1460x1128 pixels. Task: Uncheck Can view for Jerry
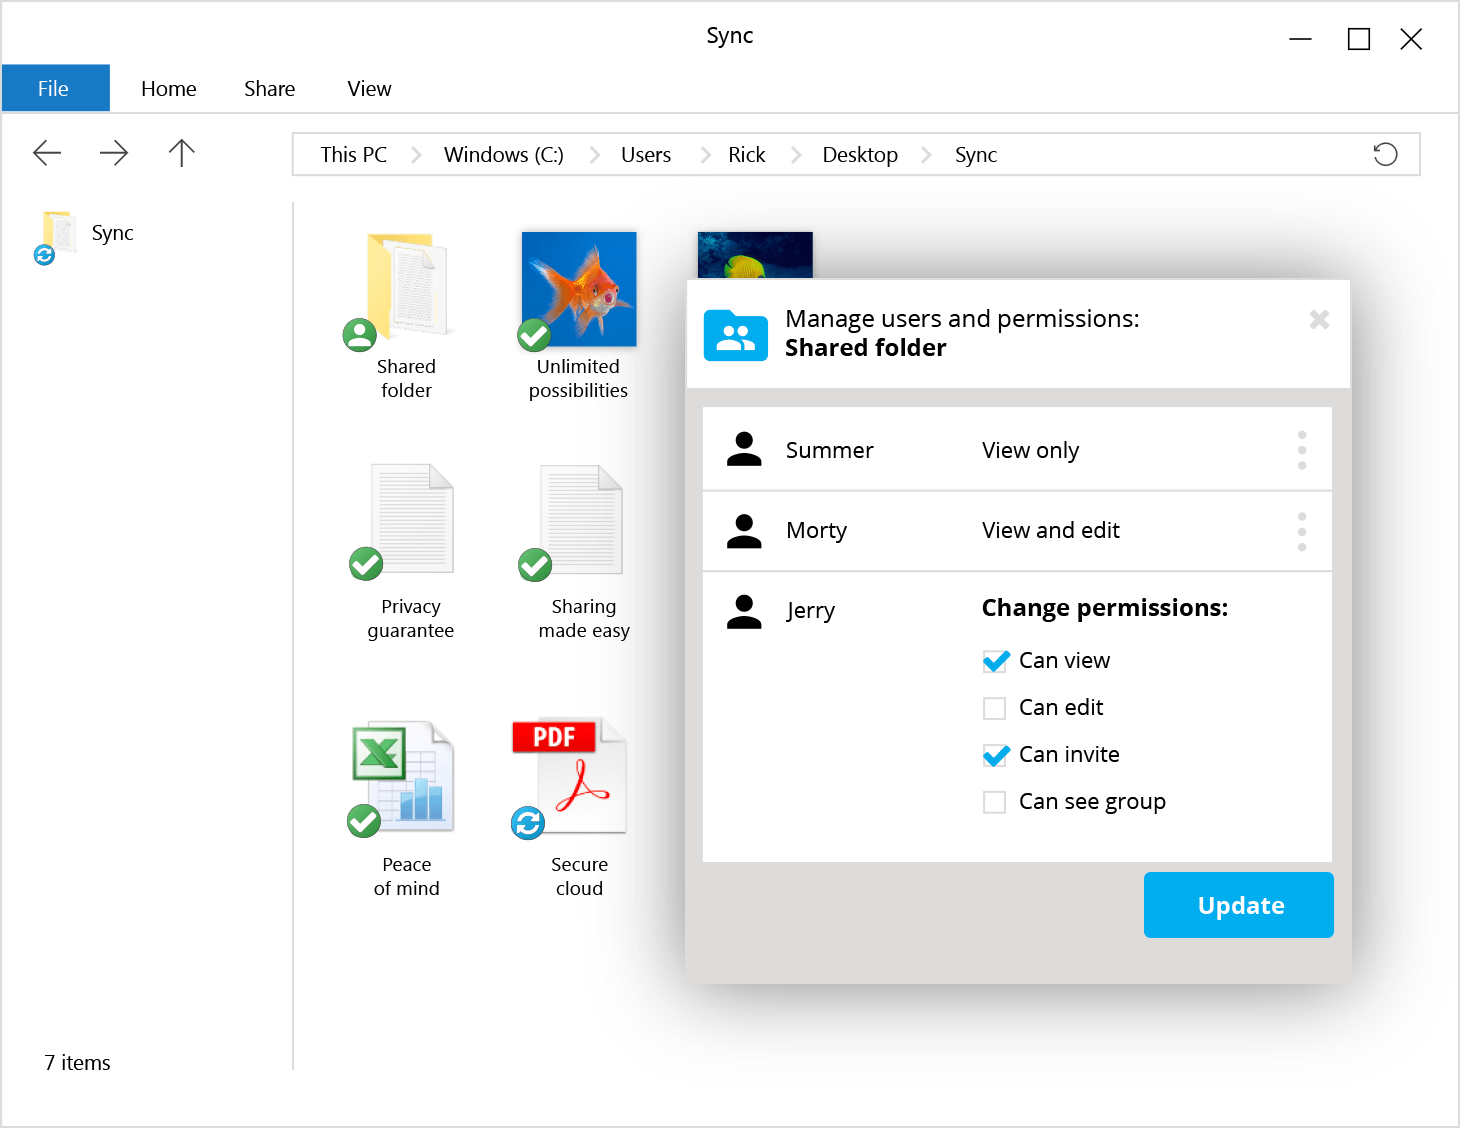coord(996,660)
